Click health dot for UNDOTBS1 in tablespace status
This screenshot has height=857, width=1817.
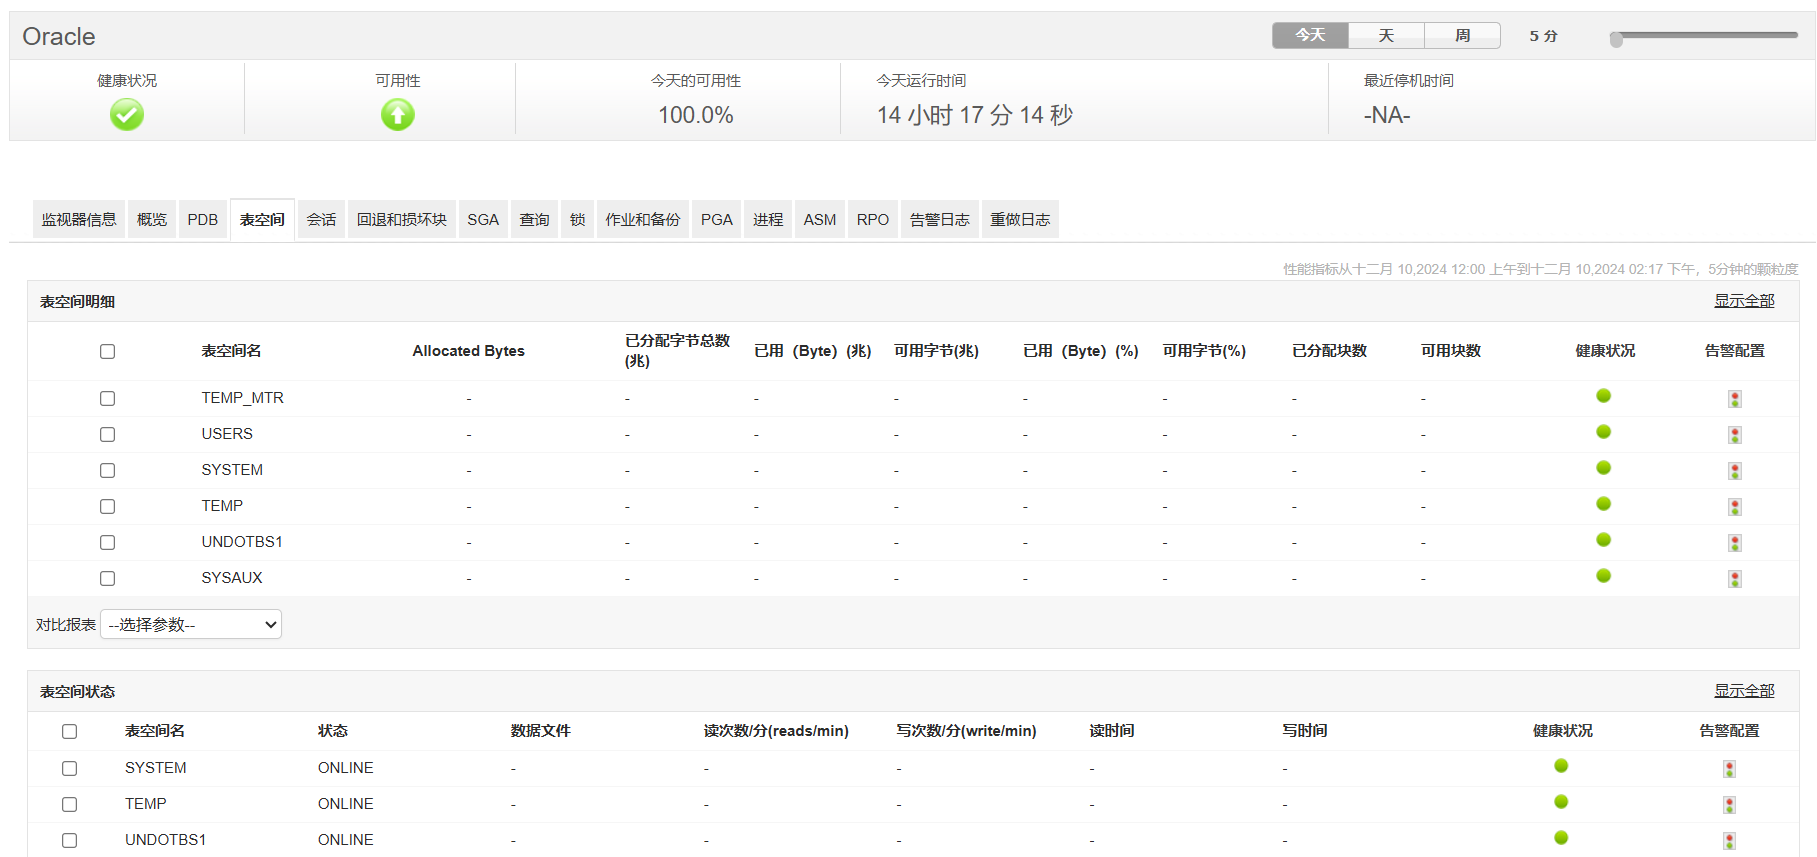click(1561, 838)
